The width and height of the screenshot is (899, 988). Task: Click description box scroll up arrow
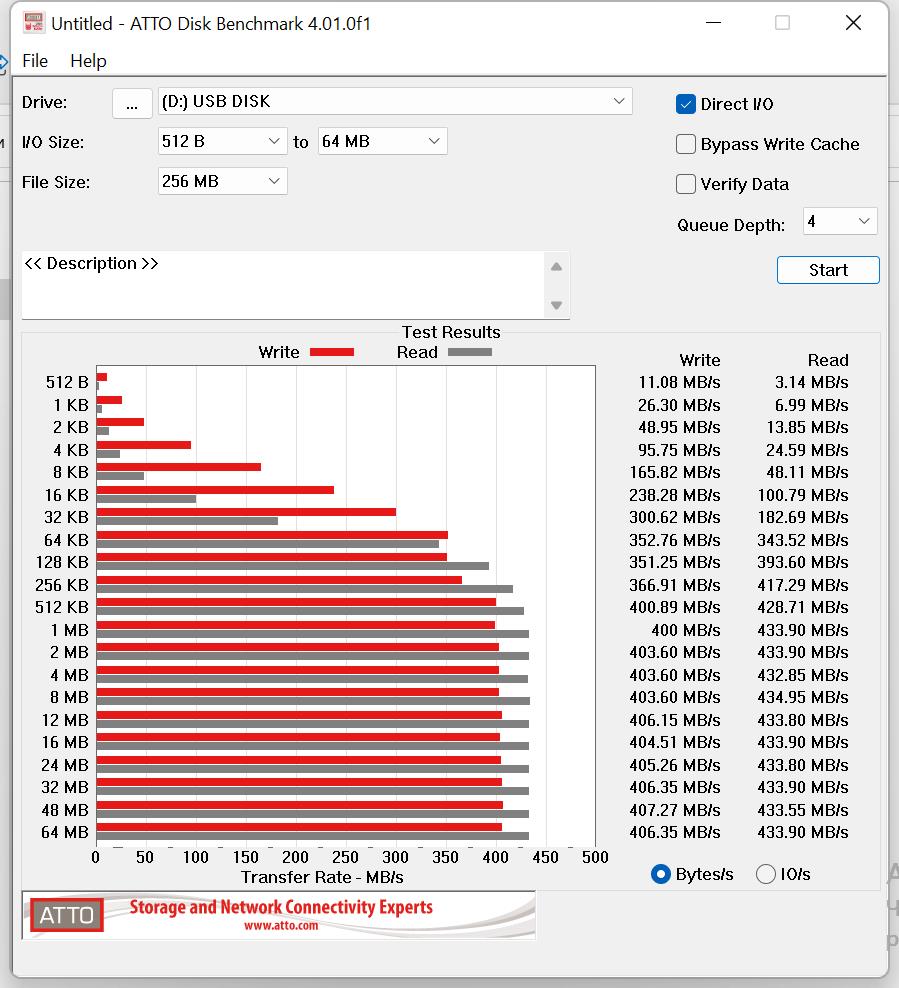[556, 267]
